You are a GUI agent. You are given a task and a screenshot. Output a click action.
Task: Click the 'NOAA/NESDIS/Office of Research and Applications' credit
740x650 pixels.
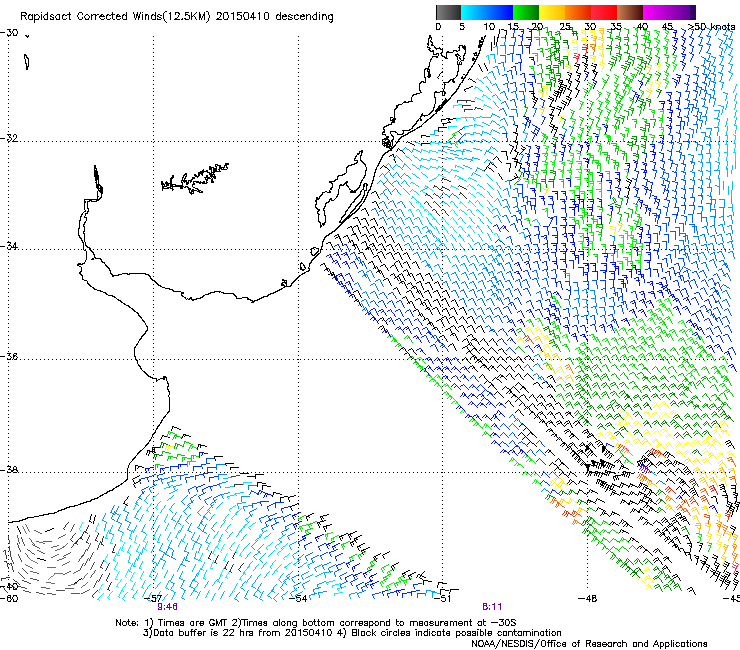[589, 644]
